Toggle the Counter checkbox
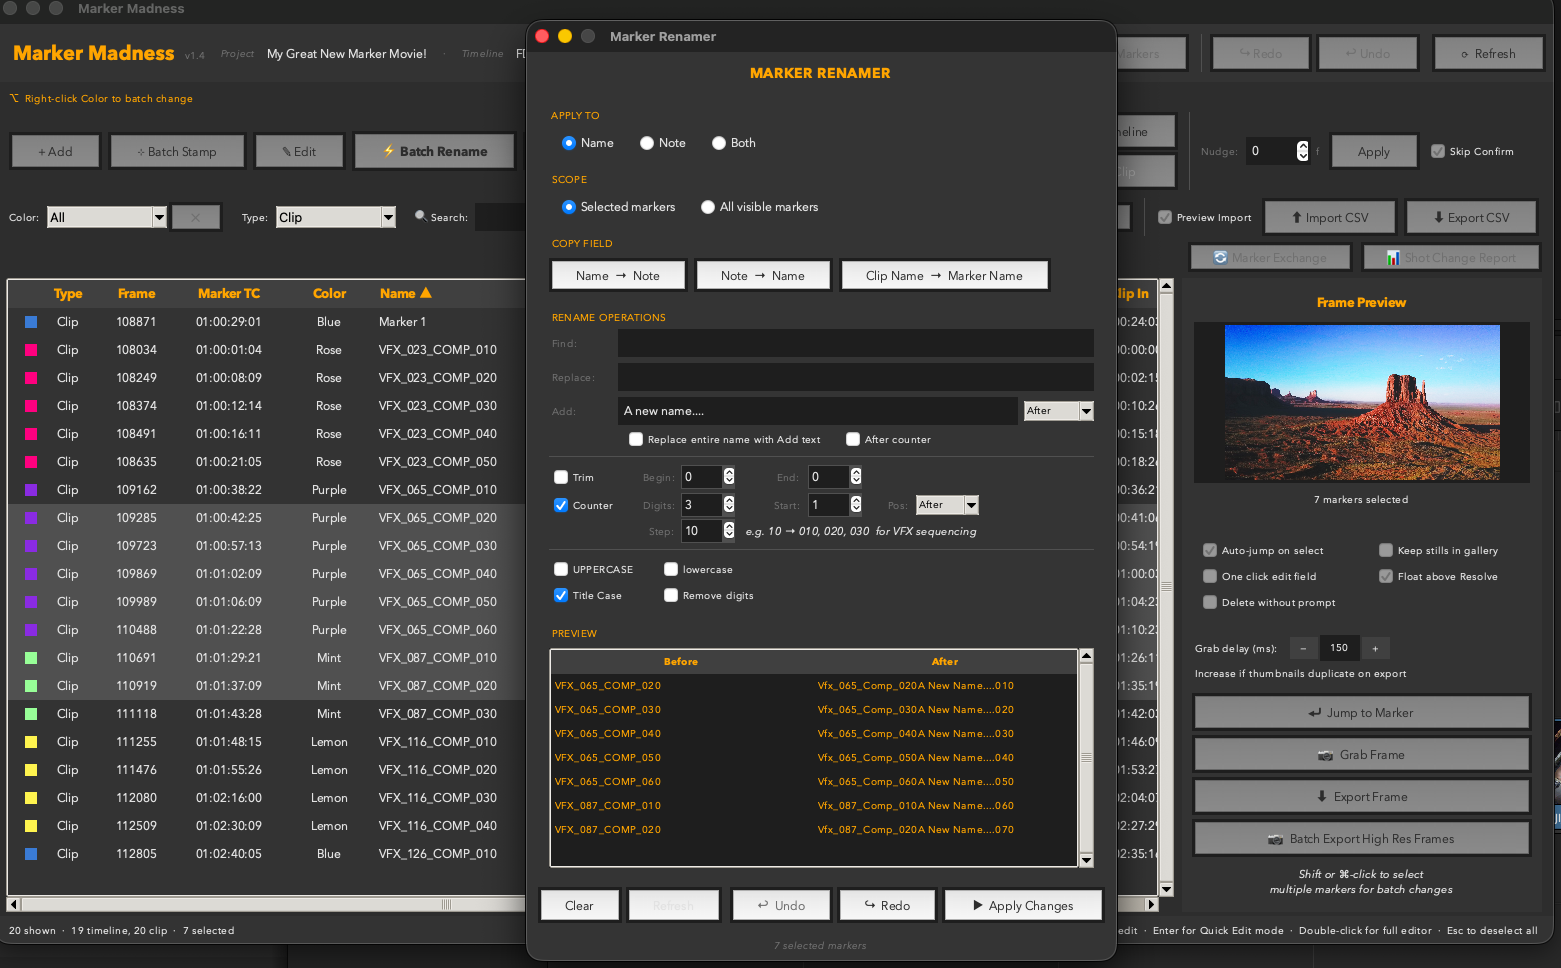This screenshot has width=1561, height=968. [561, 505]
